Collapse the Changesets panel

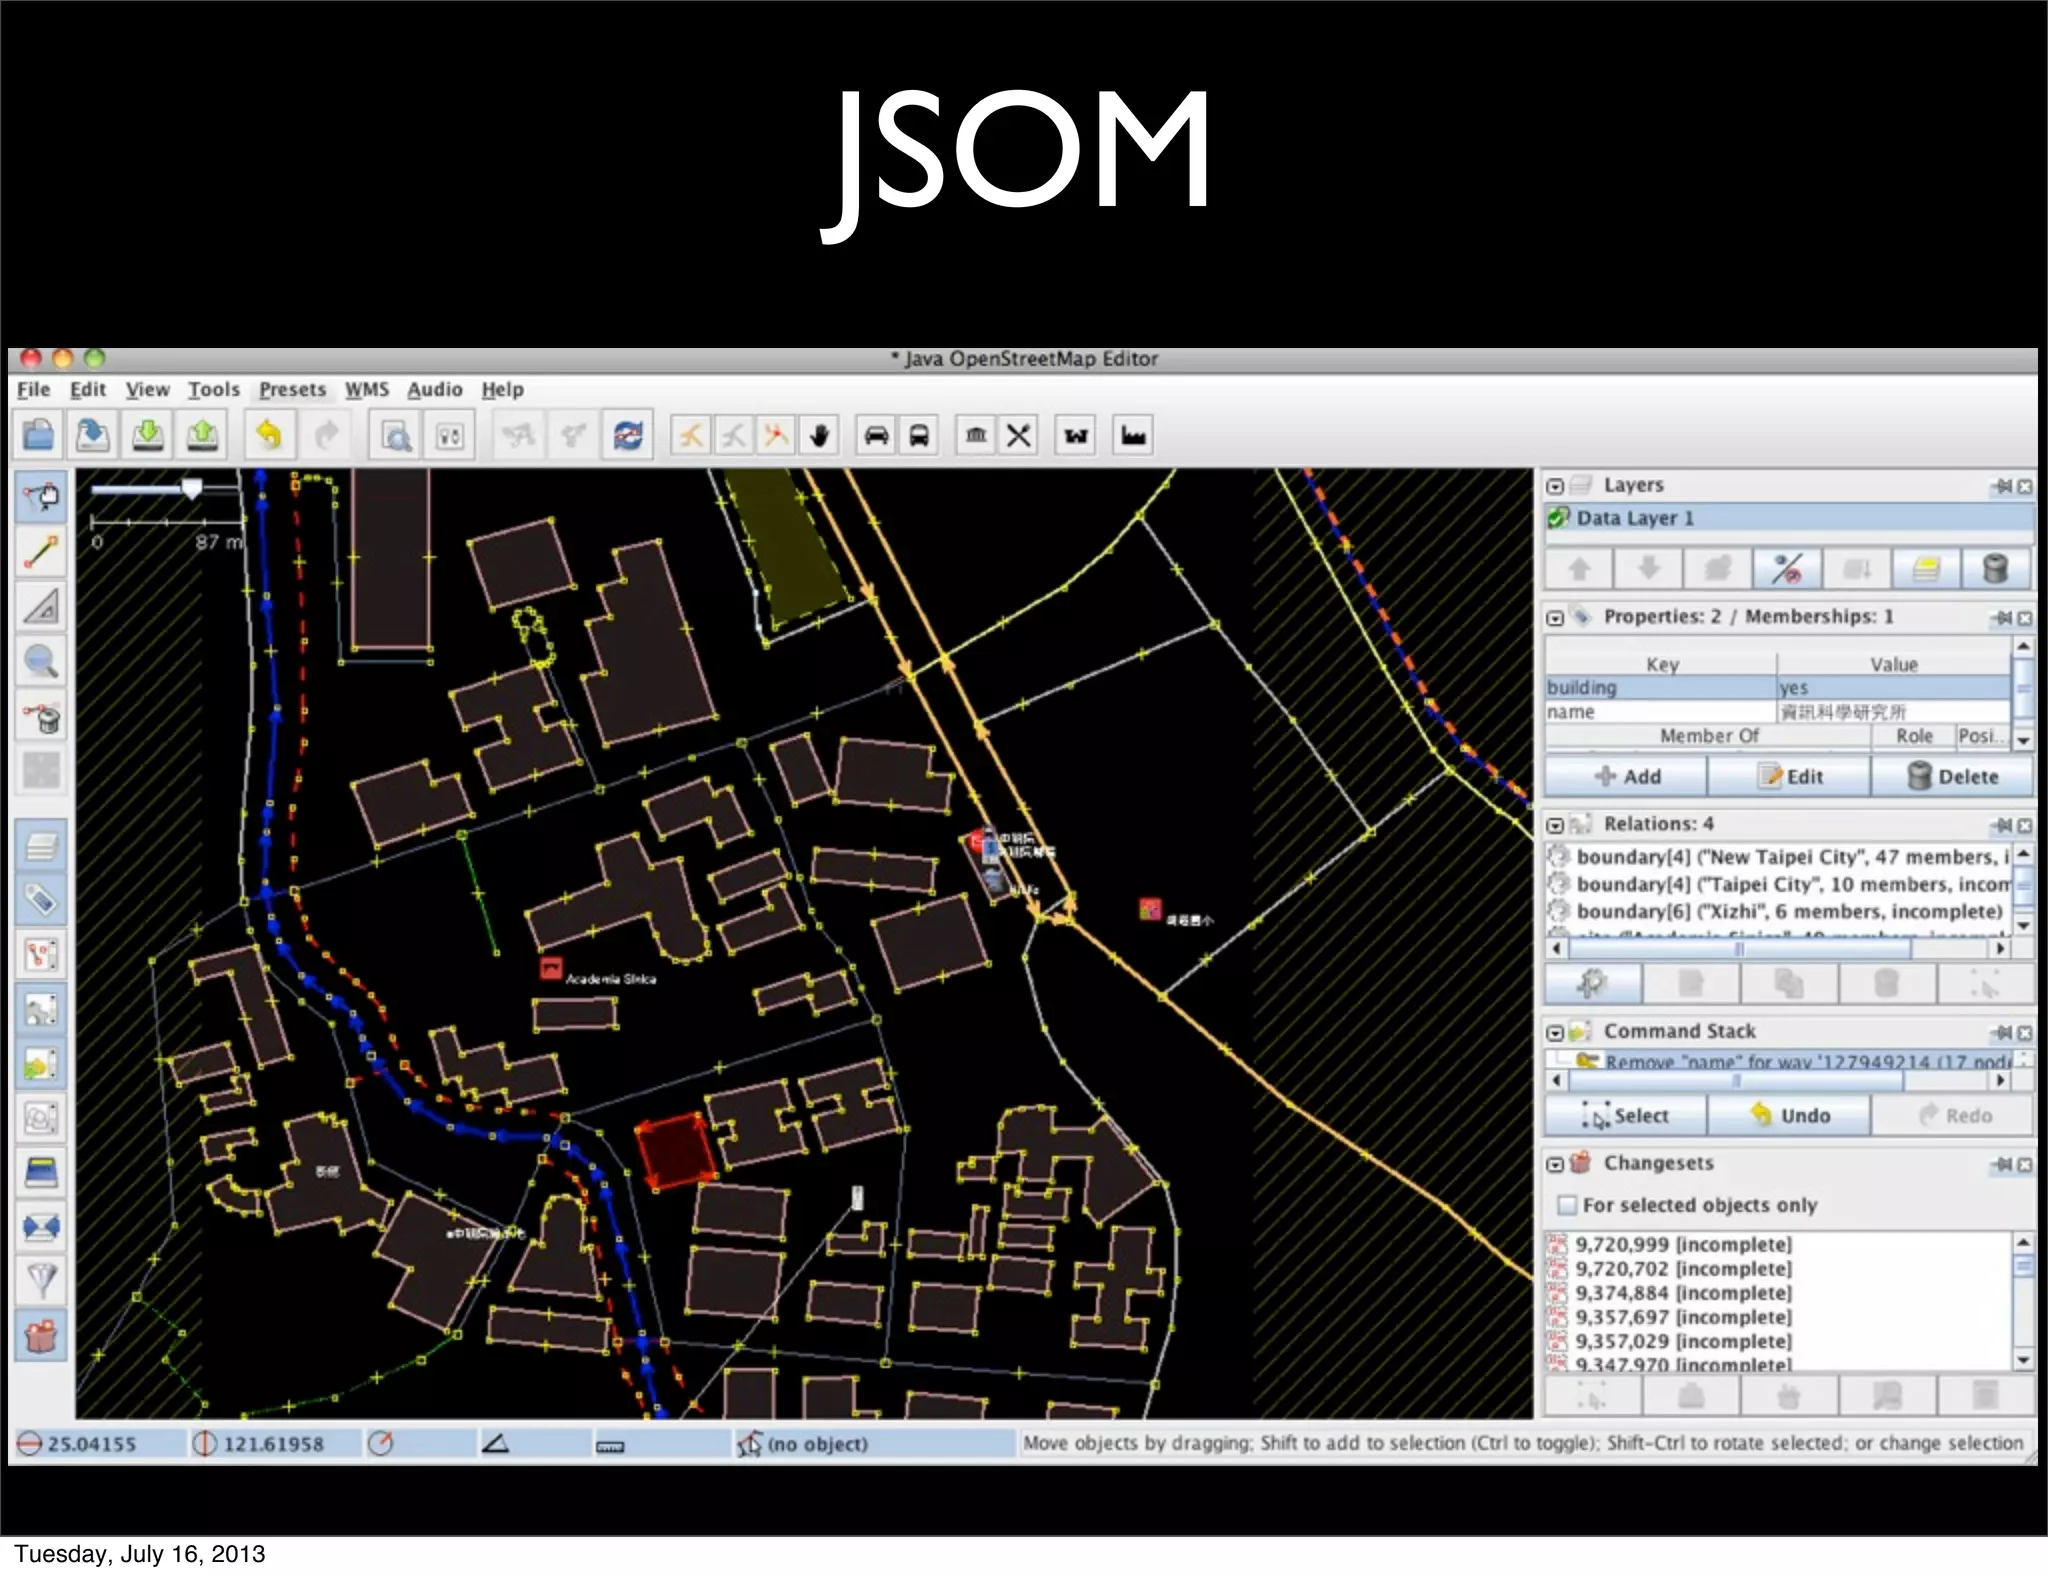(1555, 1164)
